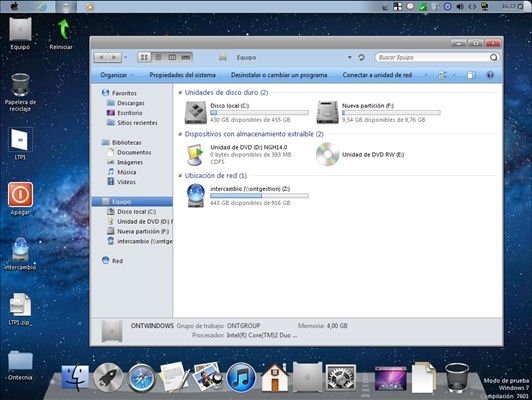The width and height of the screenshot is (532, 400).
Task: Open Sitios recientes in sidebar
Action: [132, 122]
